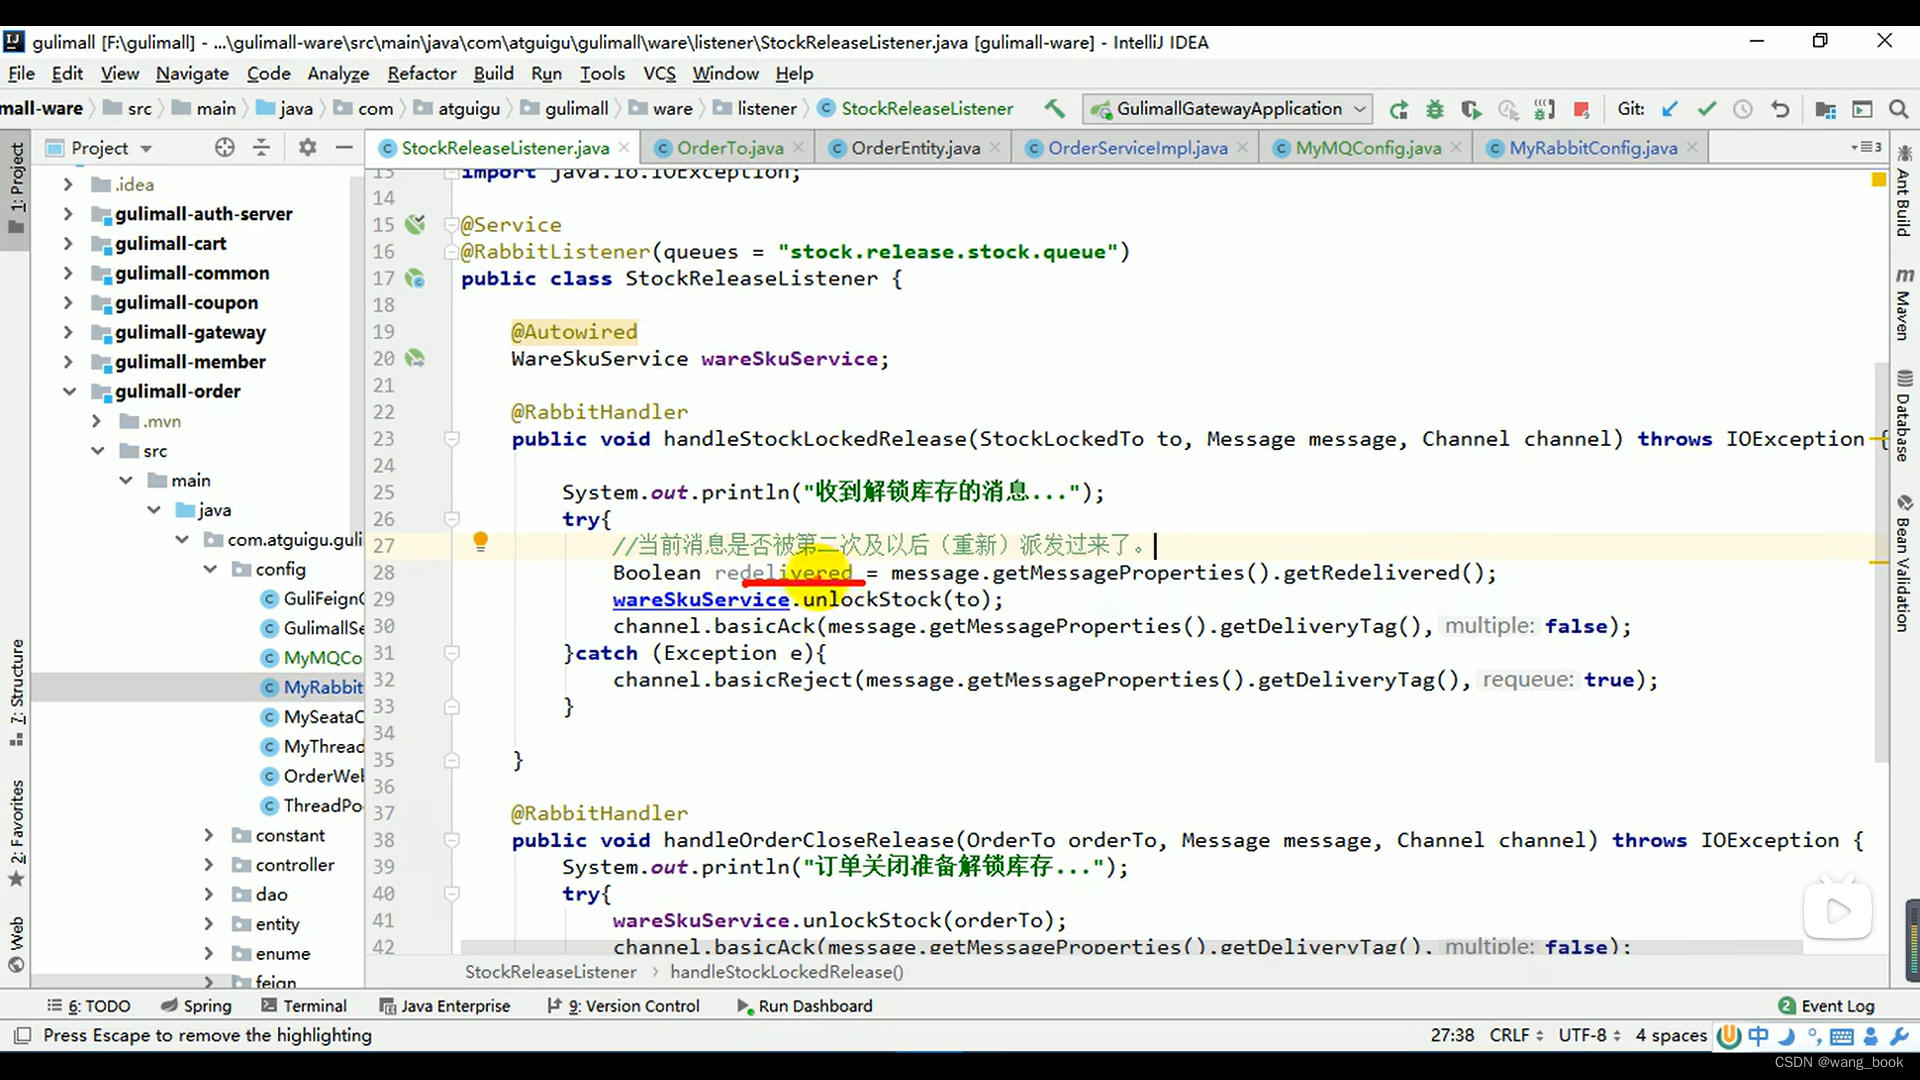Click the yellow inspection indicator square
The height and width of the screenshot is (1080, 1920).
point(1878,179)
